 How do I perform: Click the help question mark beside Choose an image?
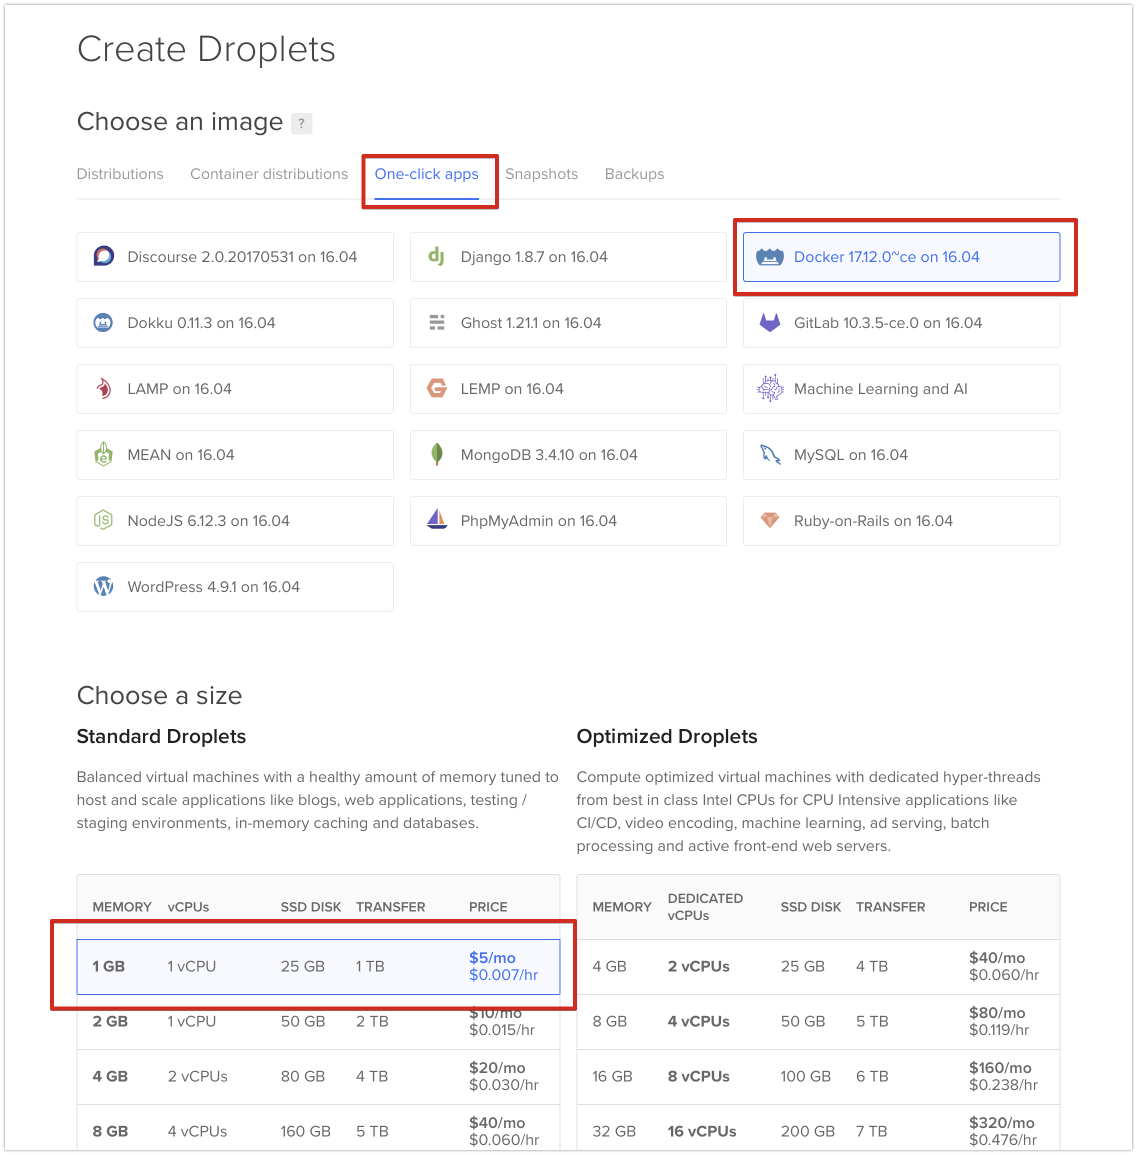point(301,123)
